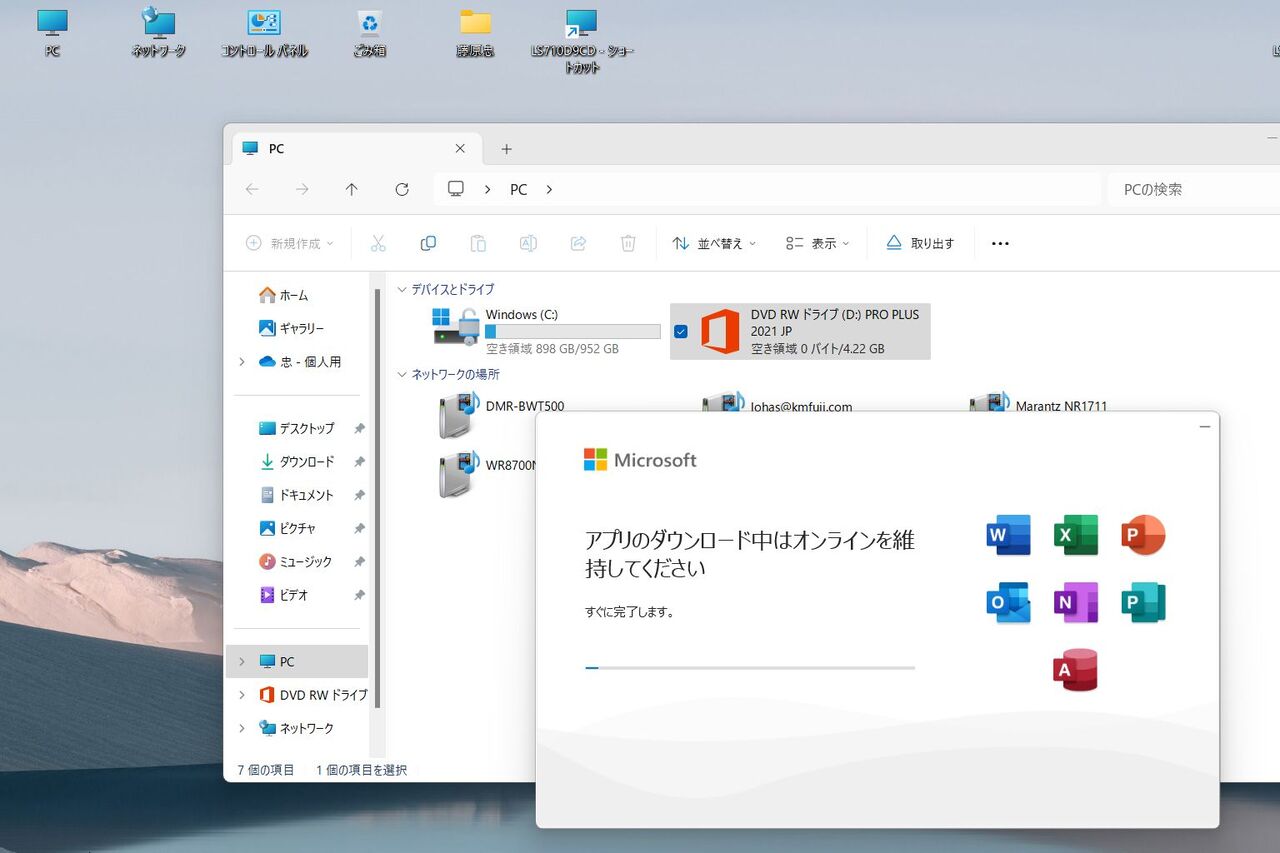Click the Delete trash icon in toolbar
The height and width of the screenshot is (853, 1280).
tap(628, 243)
